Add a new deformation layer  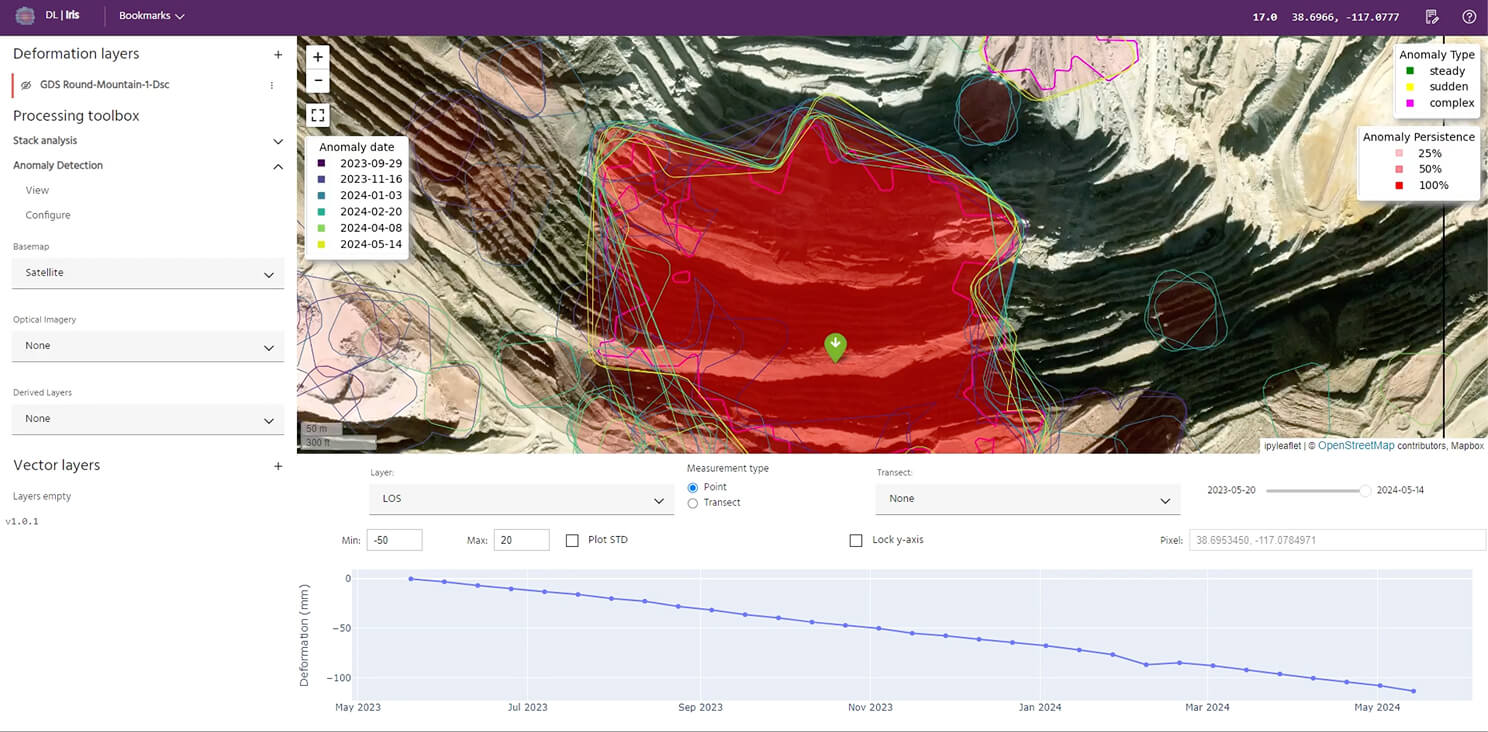pos(278,54)
